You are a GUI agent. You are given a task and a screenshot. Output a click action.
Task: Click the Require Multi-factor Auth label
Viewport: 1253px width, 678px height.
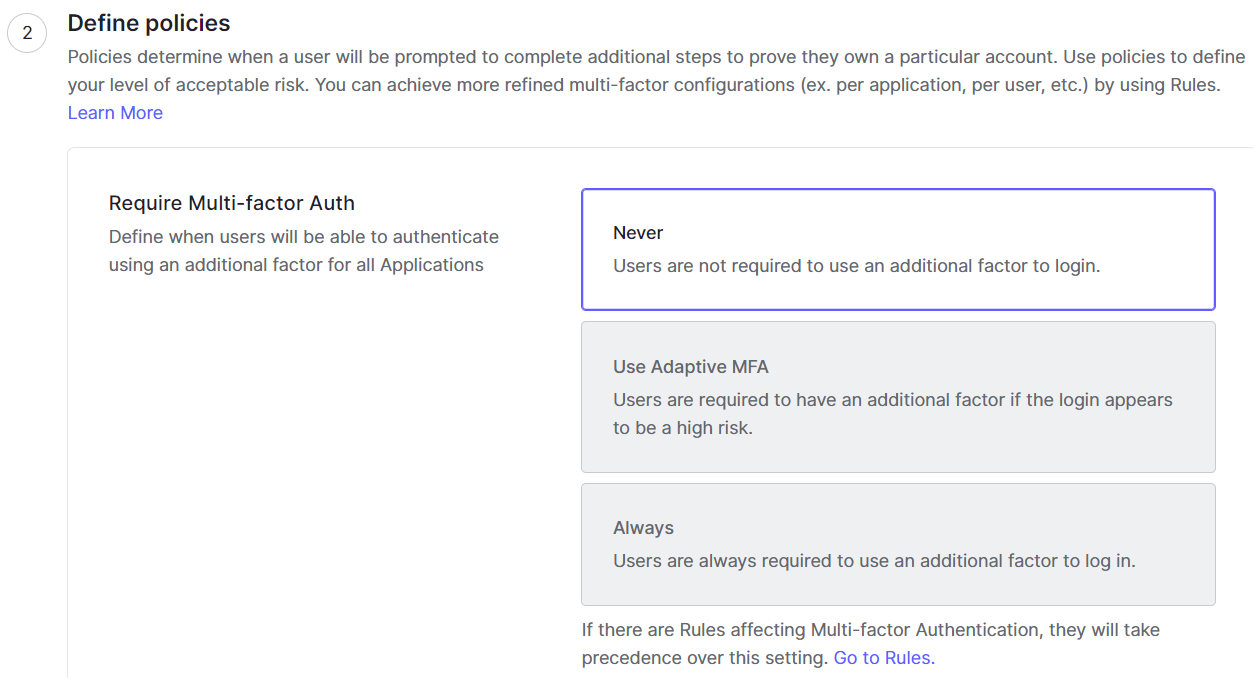pyautogui.click(x=231, y=203)
